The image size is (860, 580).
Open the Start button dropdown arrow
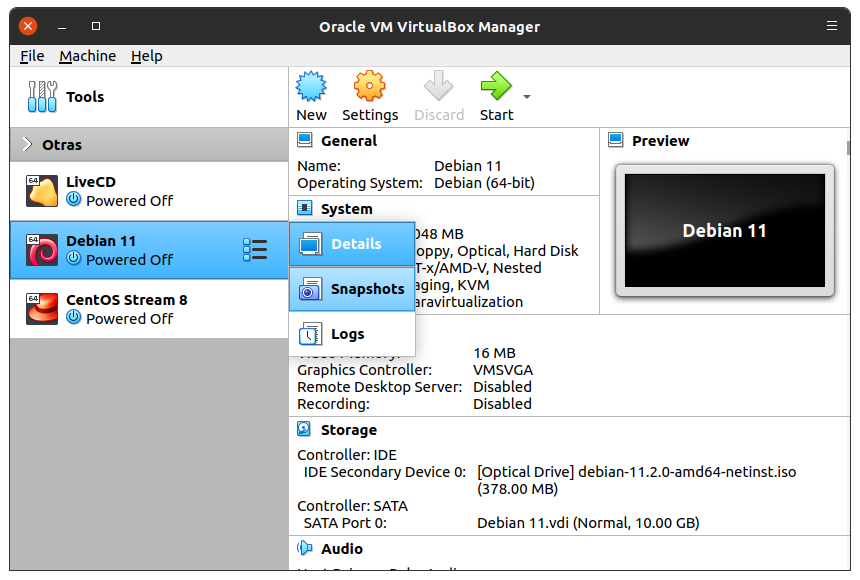point(527,97)
